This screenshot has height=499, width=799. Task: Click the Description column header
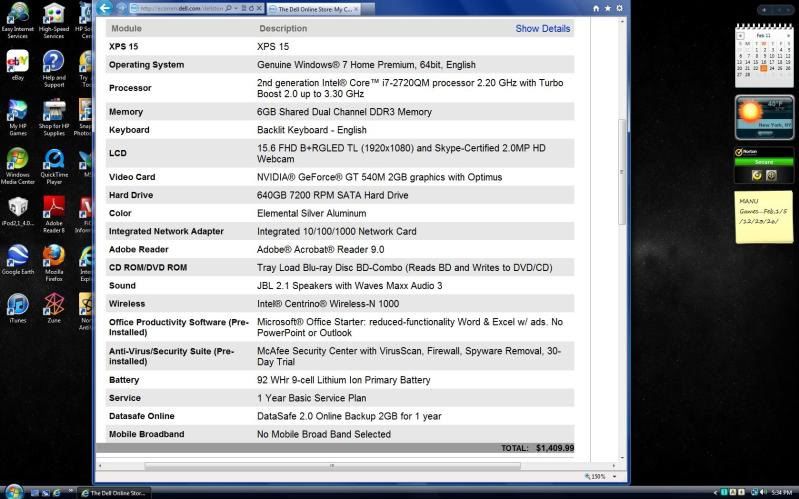pyautogui.click(x=283, y=29)
